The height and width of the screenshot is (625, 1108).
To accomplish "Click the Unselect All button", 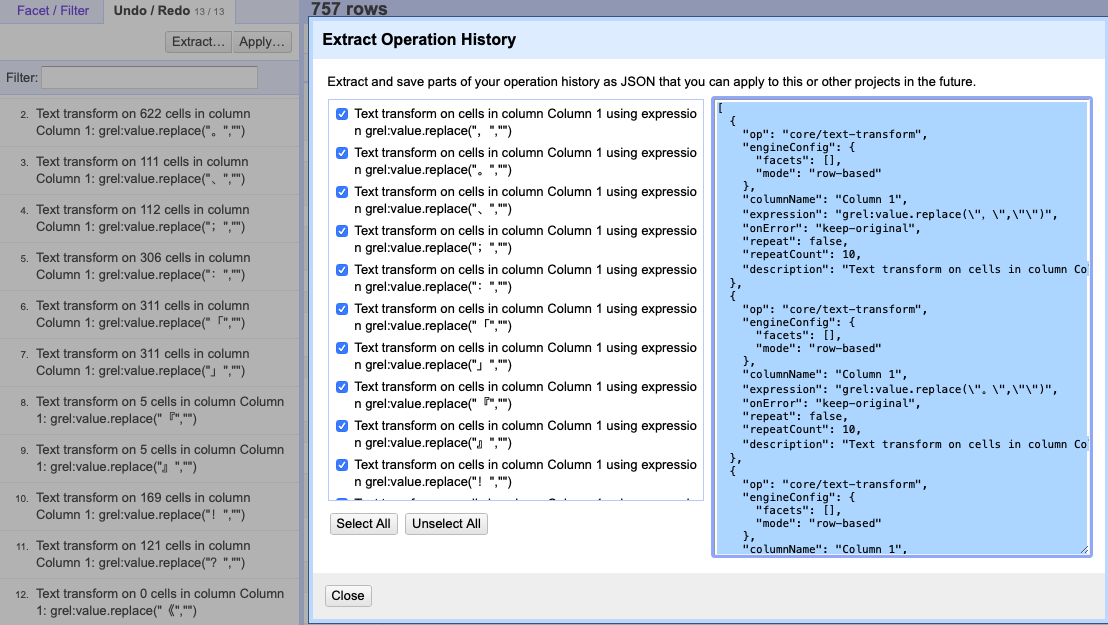I will [x=446, y=524].
